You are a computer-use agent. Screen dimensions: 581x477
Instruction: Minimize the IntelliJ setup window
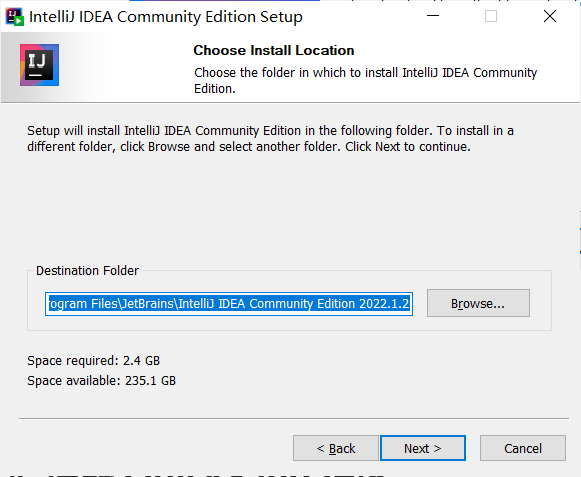[x=433, y=16]
